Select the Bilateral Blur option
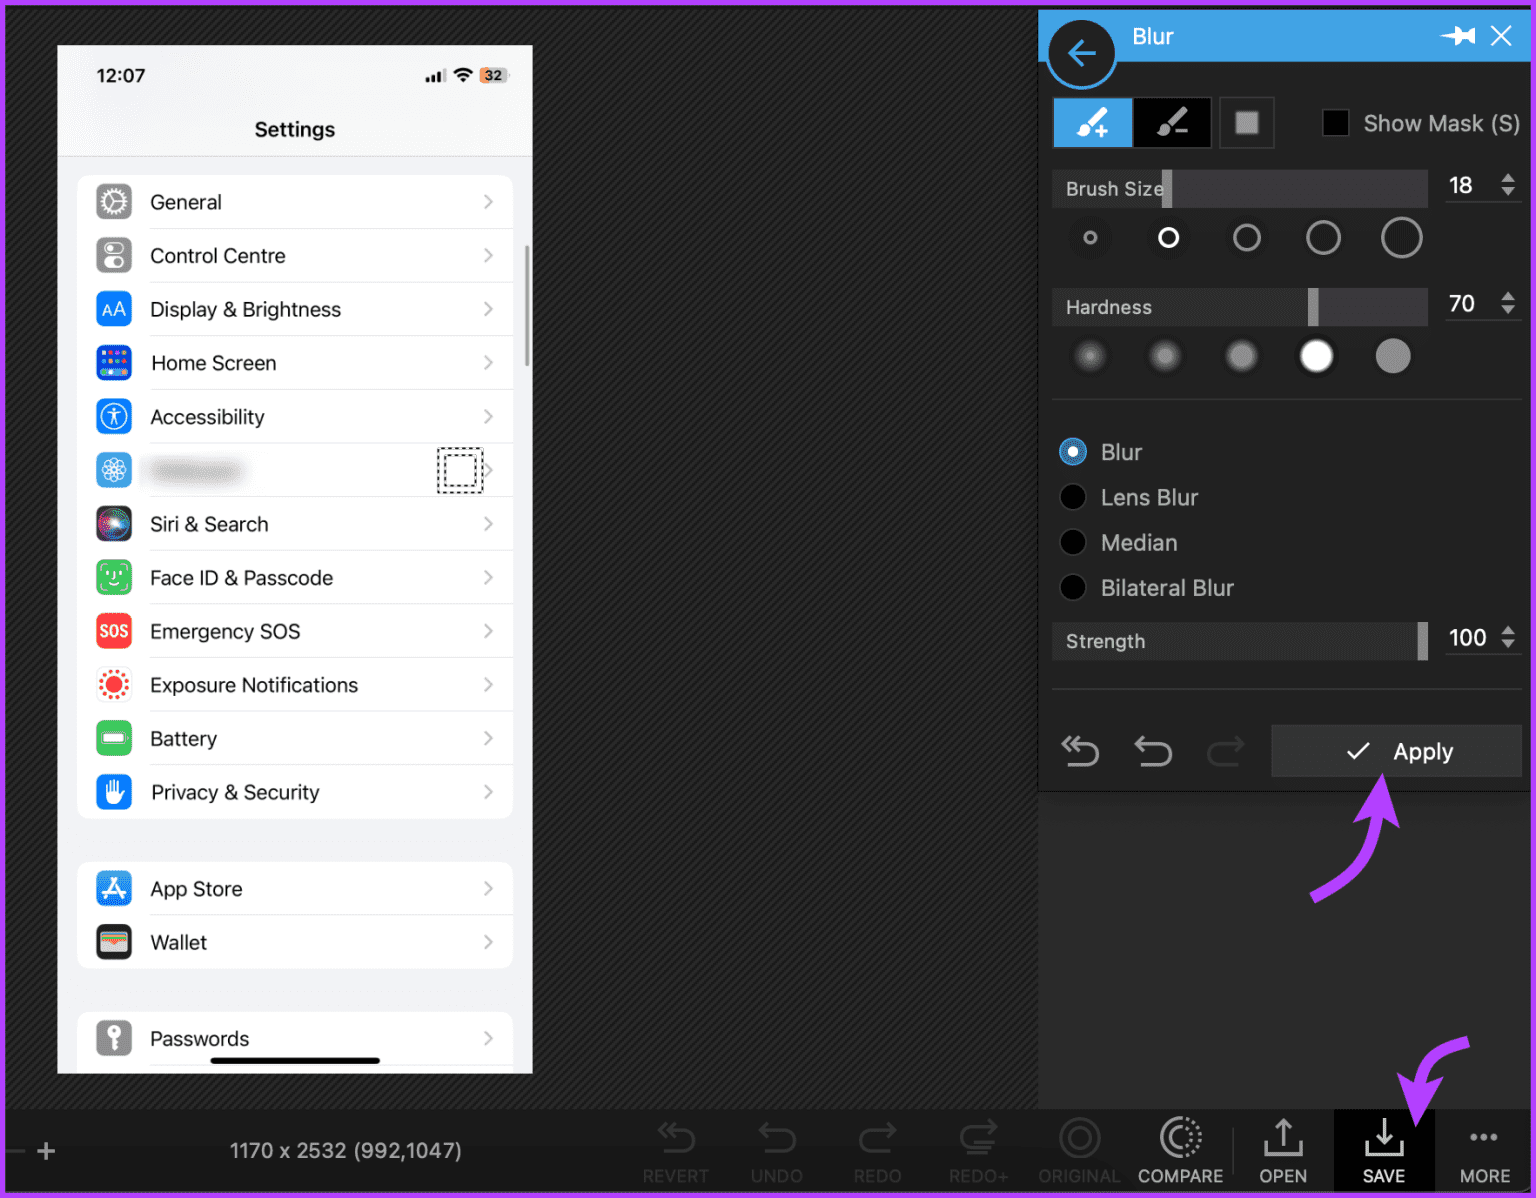The width and height of the screenshot is (1536, 1198). [1072, 587]
